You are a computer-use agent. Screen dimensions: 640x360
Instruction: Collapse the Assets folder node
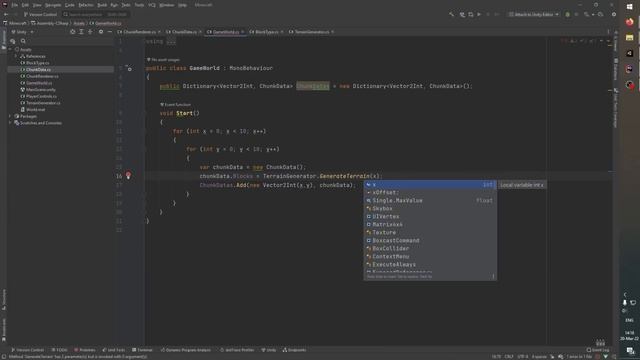pyautogui.click(x=10, y=49)
